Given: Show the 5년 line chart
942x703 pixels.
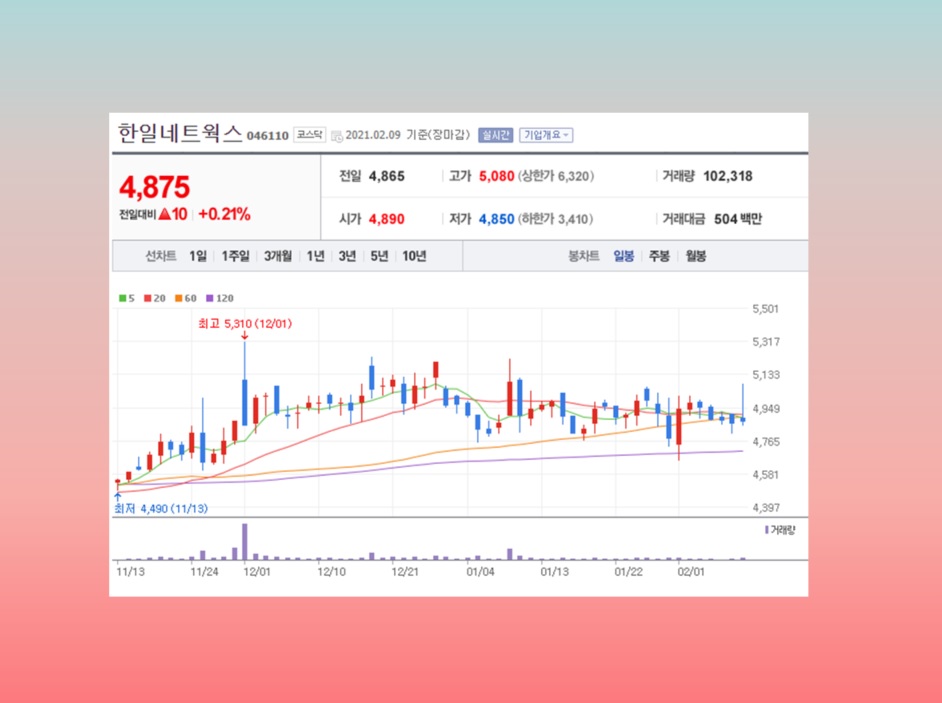Looking at the screenshot, I should pos(379,257).
